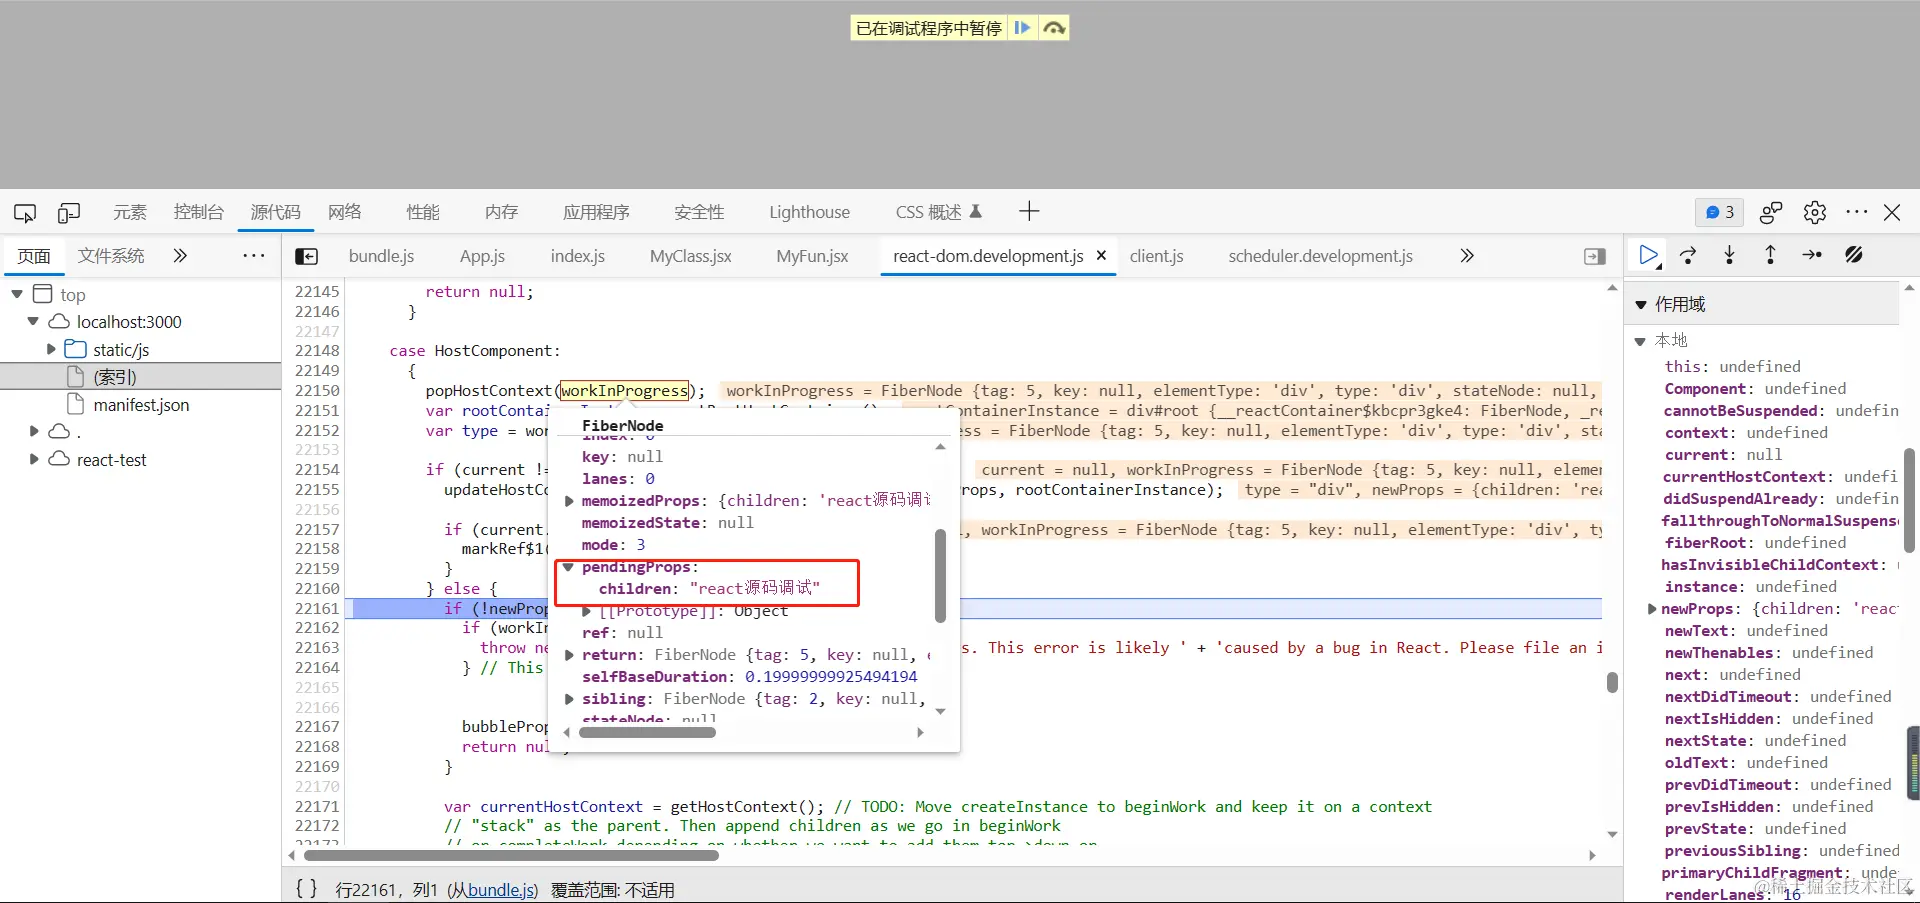Open DevTools settings gear
This screenshot has height=903, width=1920.
click(1815, 212)
